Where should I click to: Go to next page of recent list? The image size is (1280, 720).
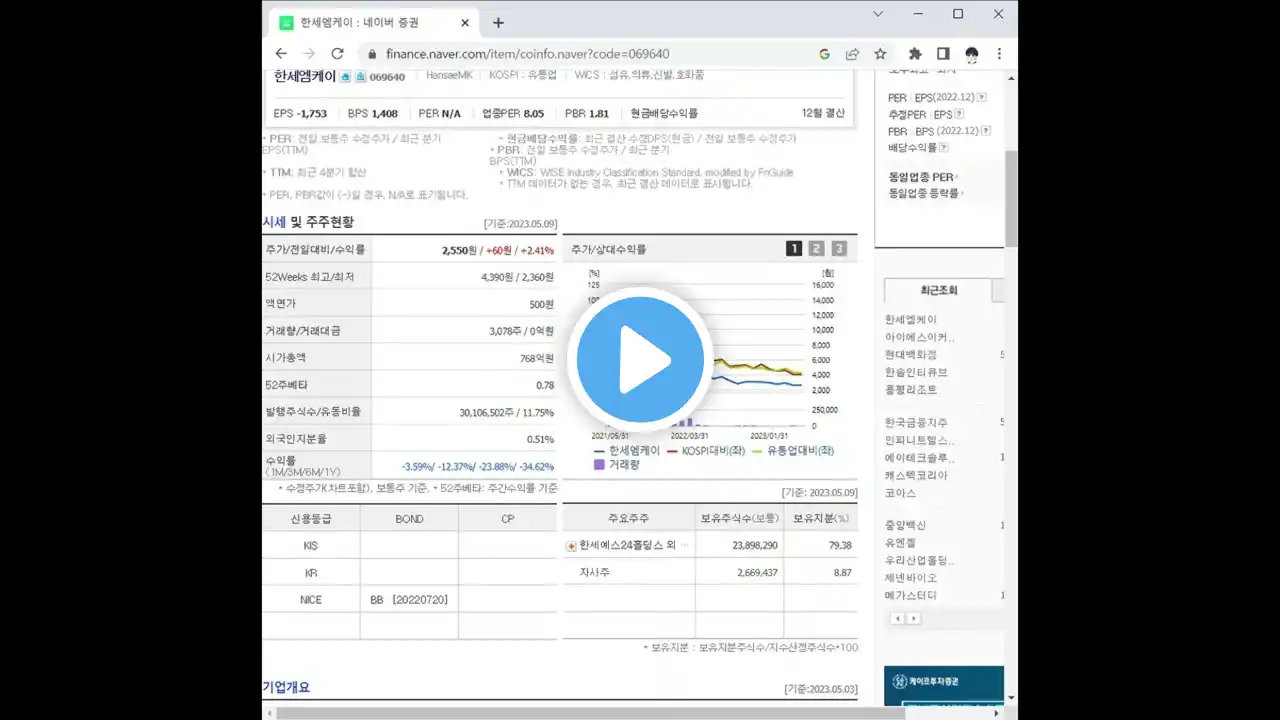912,619
